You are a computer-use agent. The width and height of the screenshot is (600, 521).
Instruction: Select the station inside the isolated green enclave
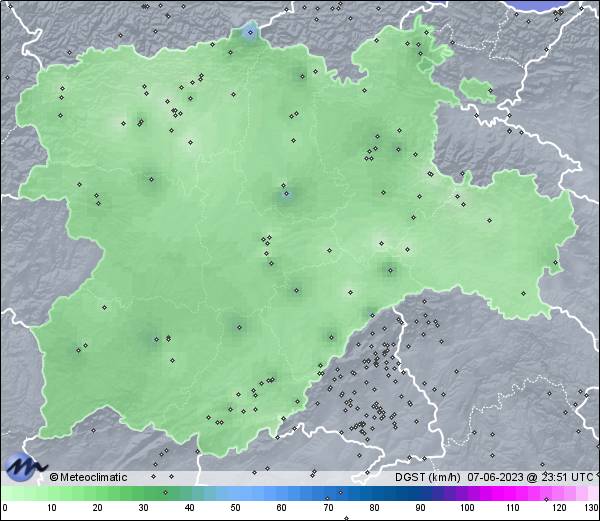tap(490, 91)
